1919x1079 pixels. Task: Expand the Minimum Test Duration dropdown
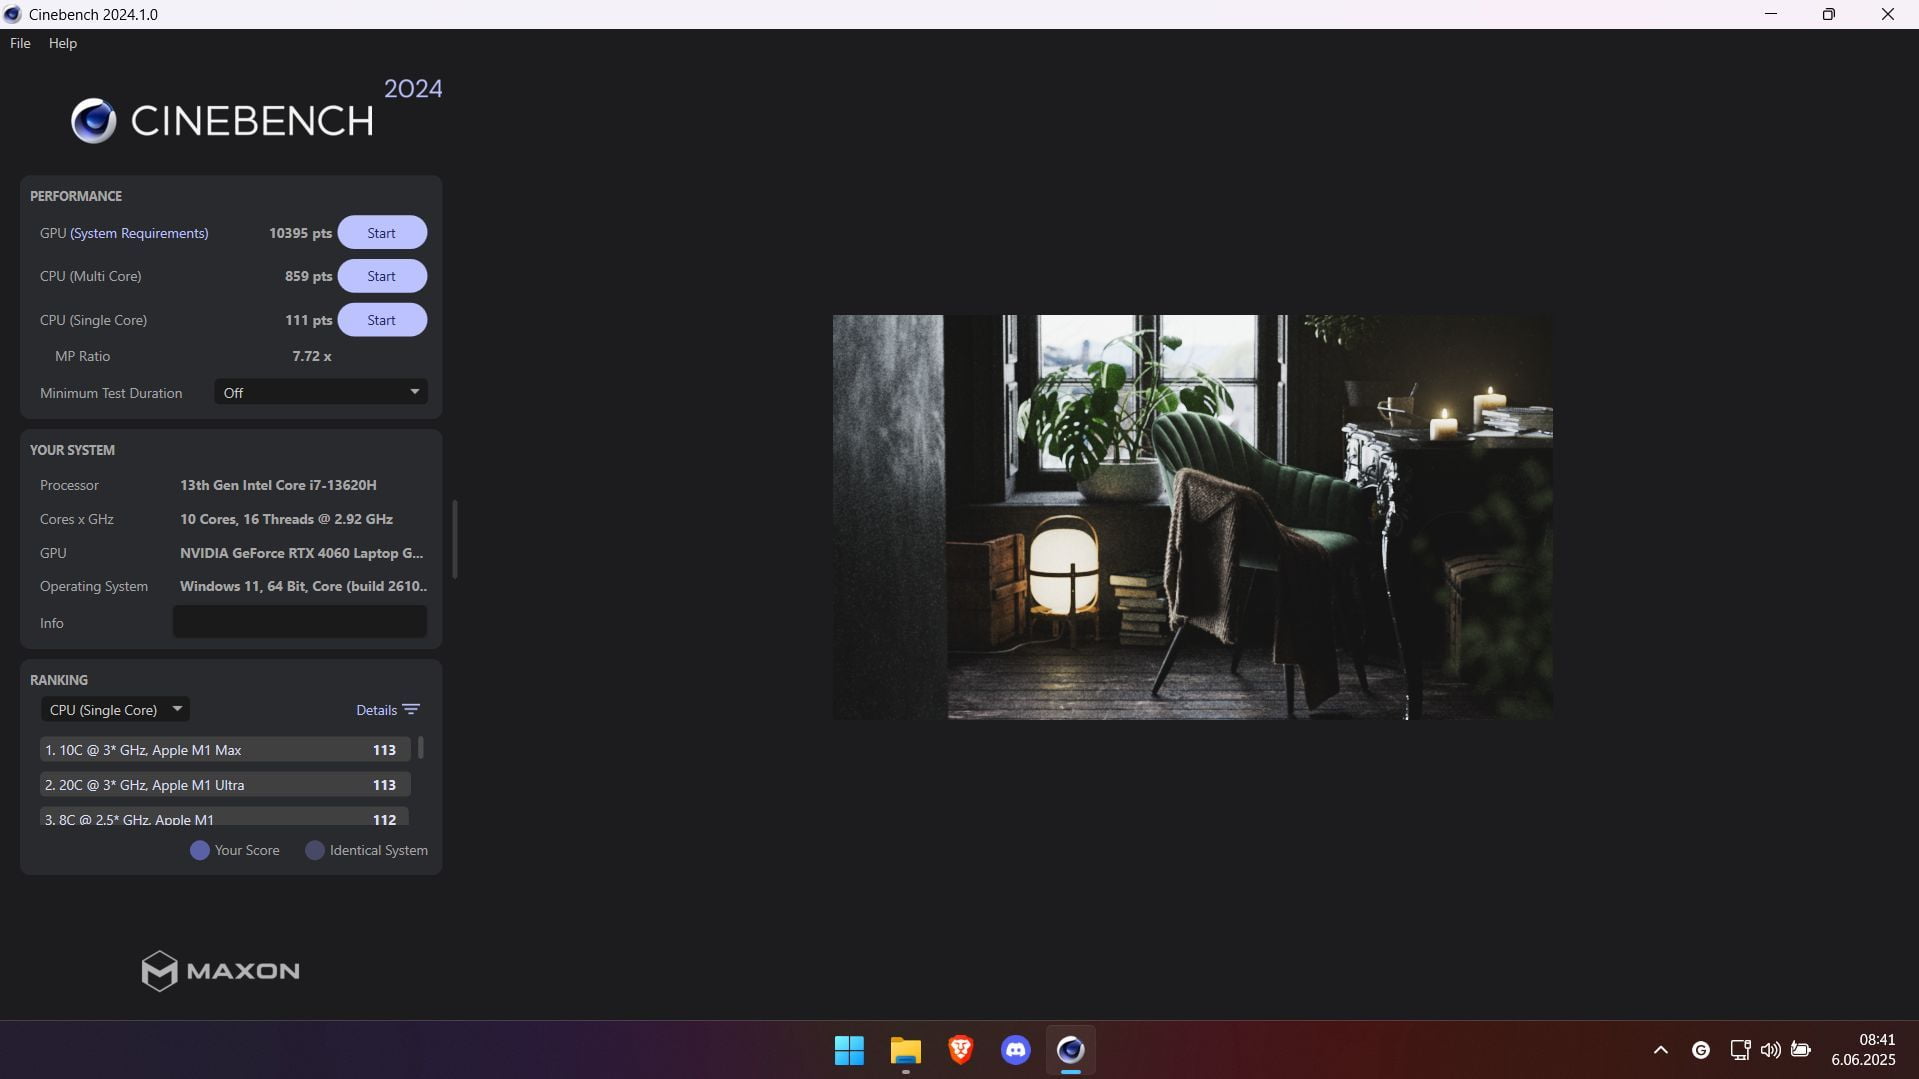pyautogui.click(x=321, y=392)
